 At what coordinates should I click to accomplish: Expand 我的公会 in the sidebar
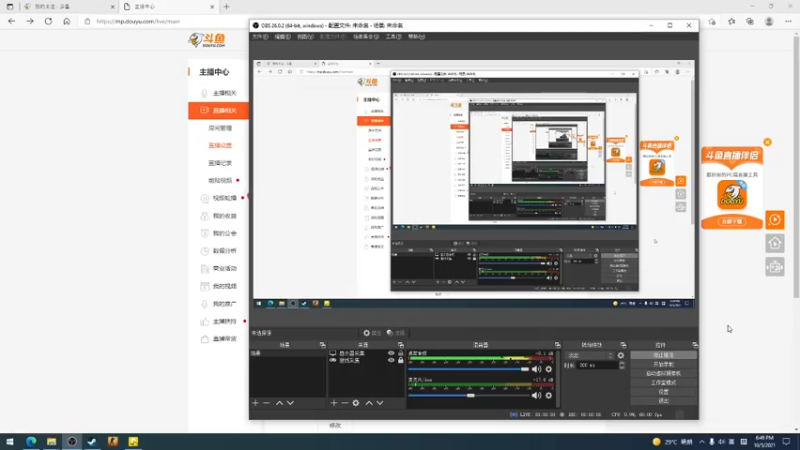click(x=218, y=233)
